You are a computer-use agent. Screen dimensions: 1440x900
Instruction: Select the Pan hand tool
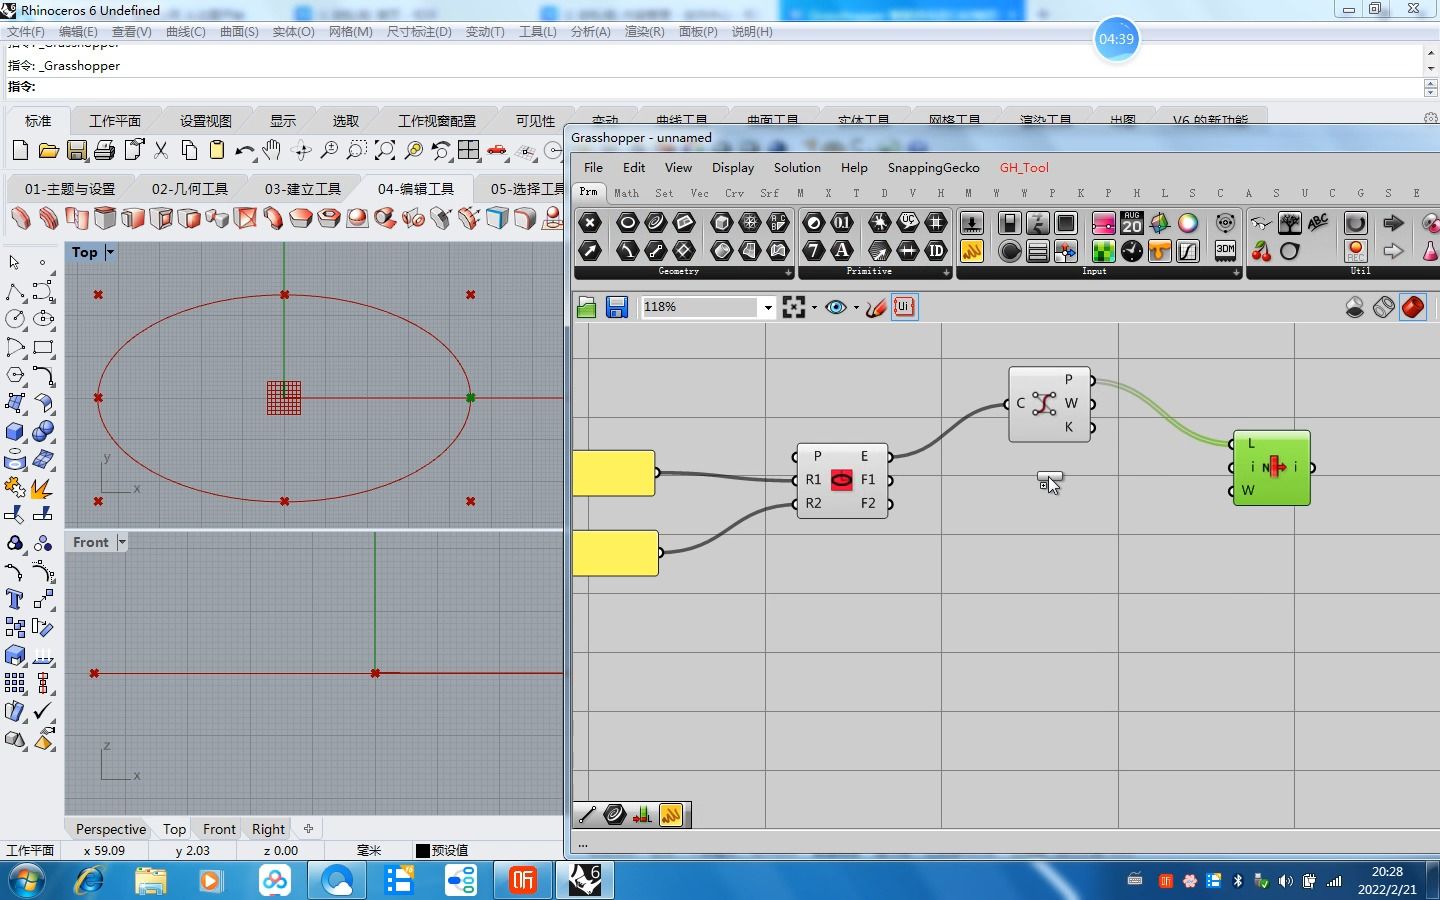[x=272, y=151]
